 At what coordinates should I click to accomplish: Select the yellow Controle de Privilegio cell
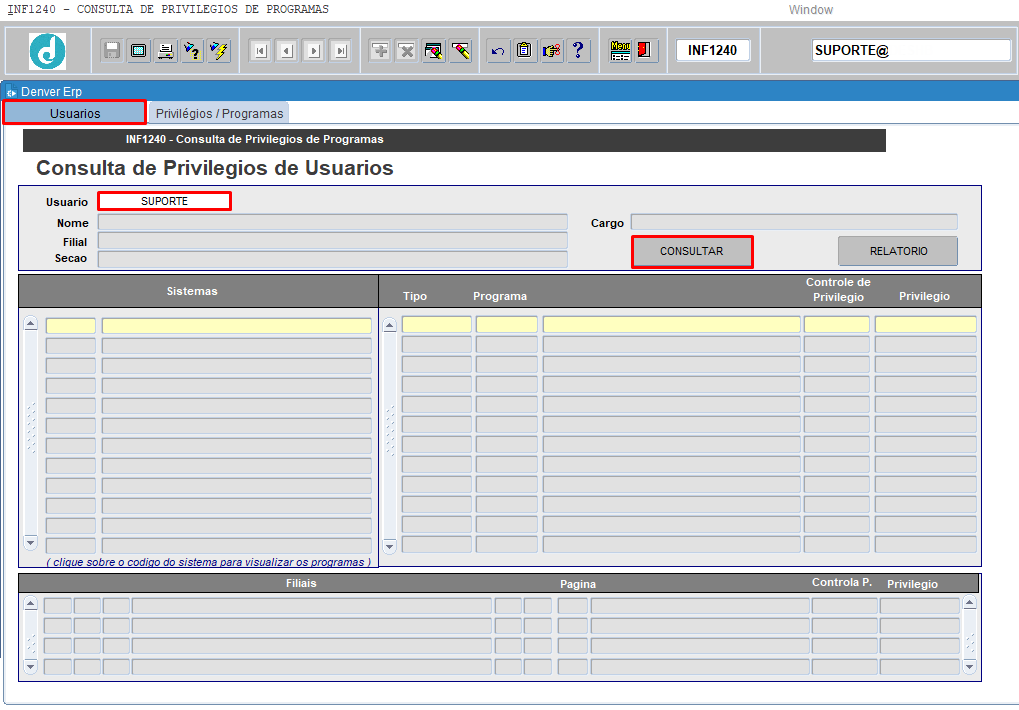836,324
